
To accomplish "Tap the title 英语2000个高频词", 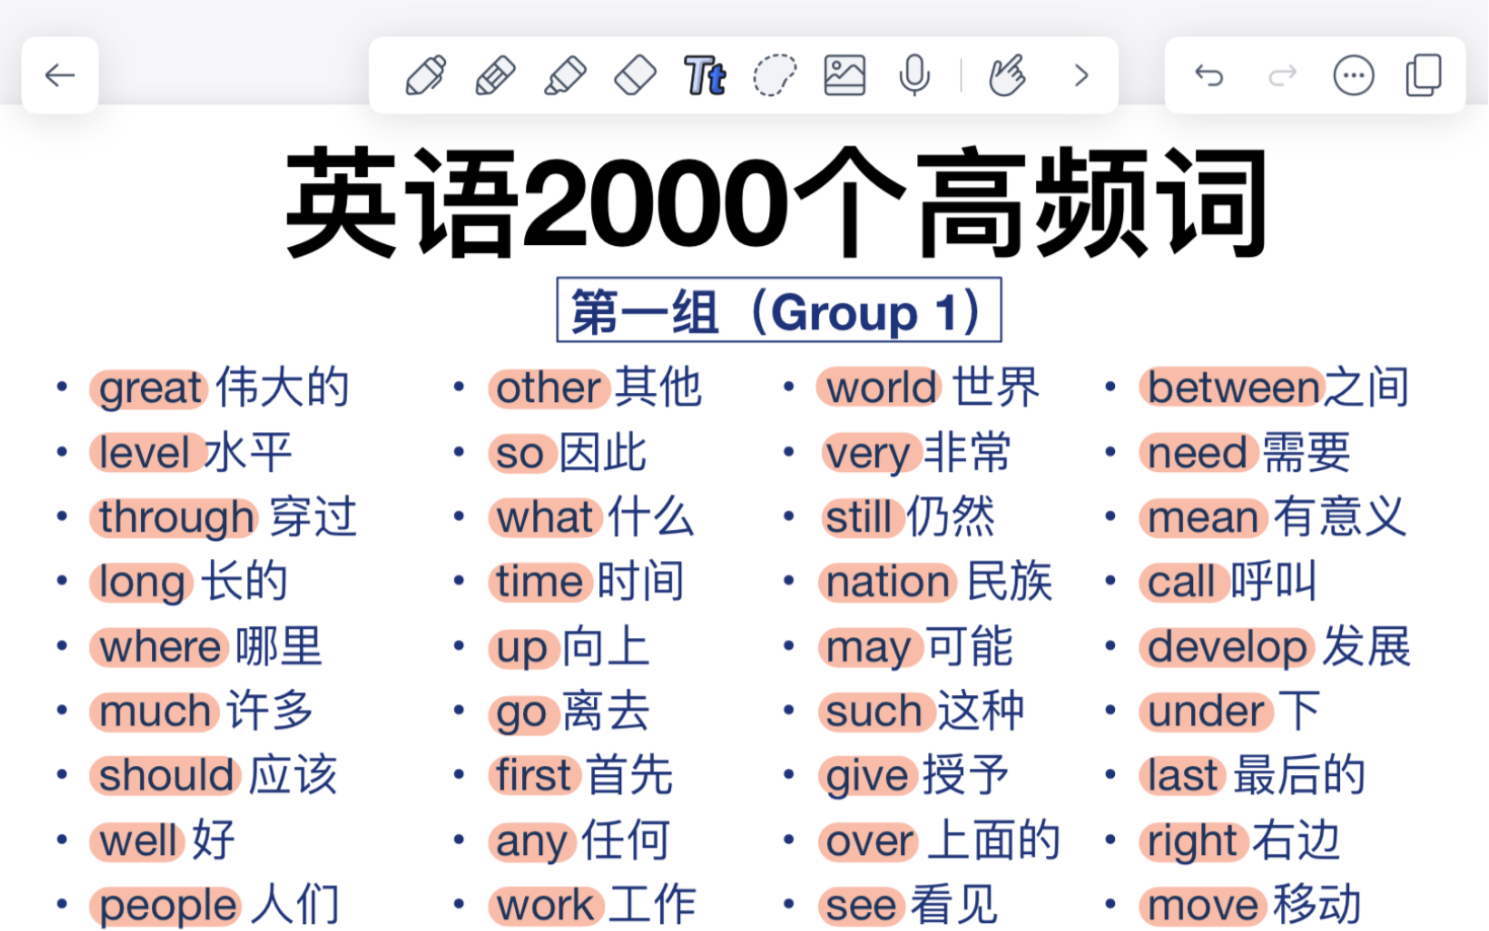I will 777,203.
